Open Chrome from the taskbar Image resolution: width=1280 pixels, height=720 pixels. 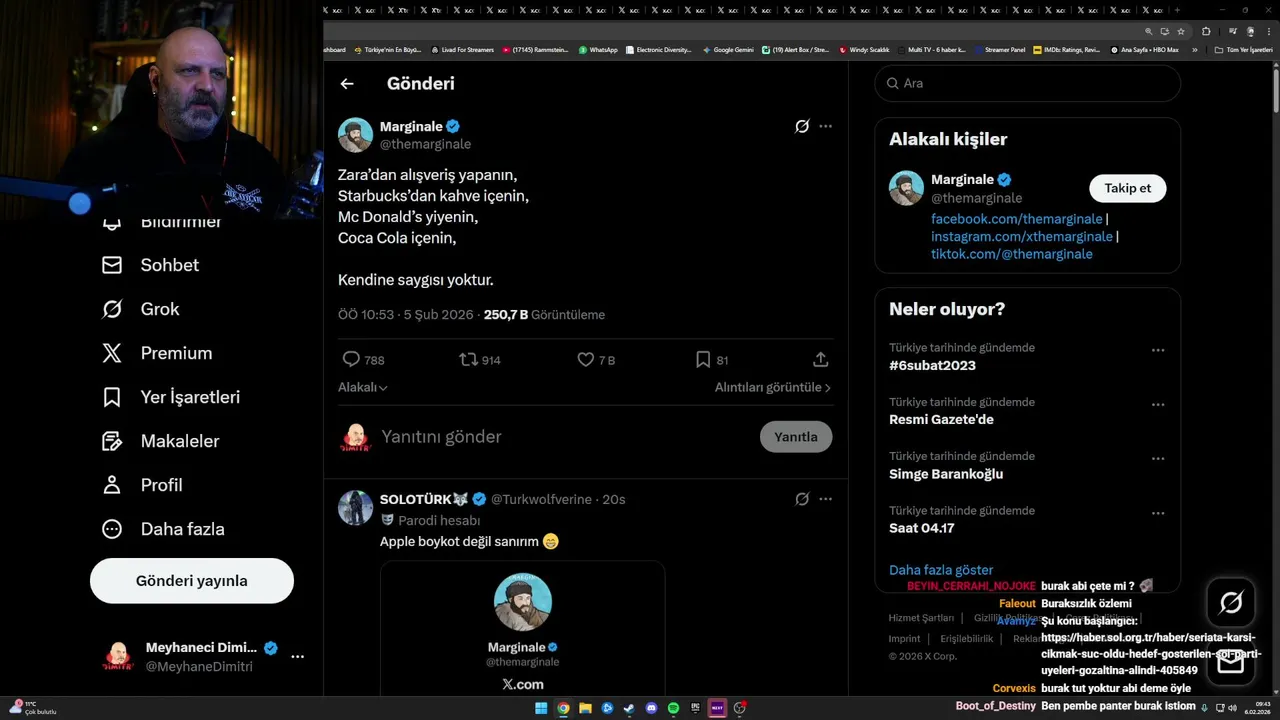coord(563,708)
